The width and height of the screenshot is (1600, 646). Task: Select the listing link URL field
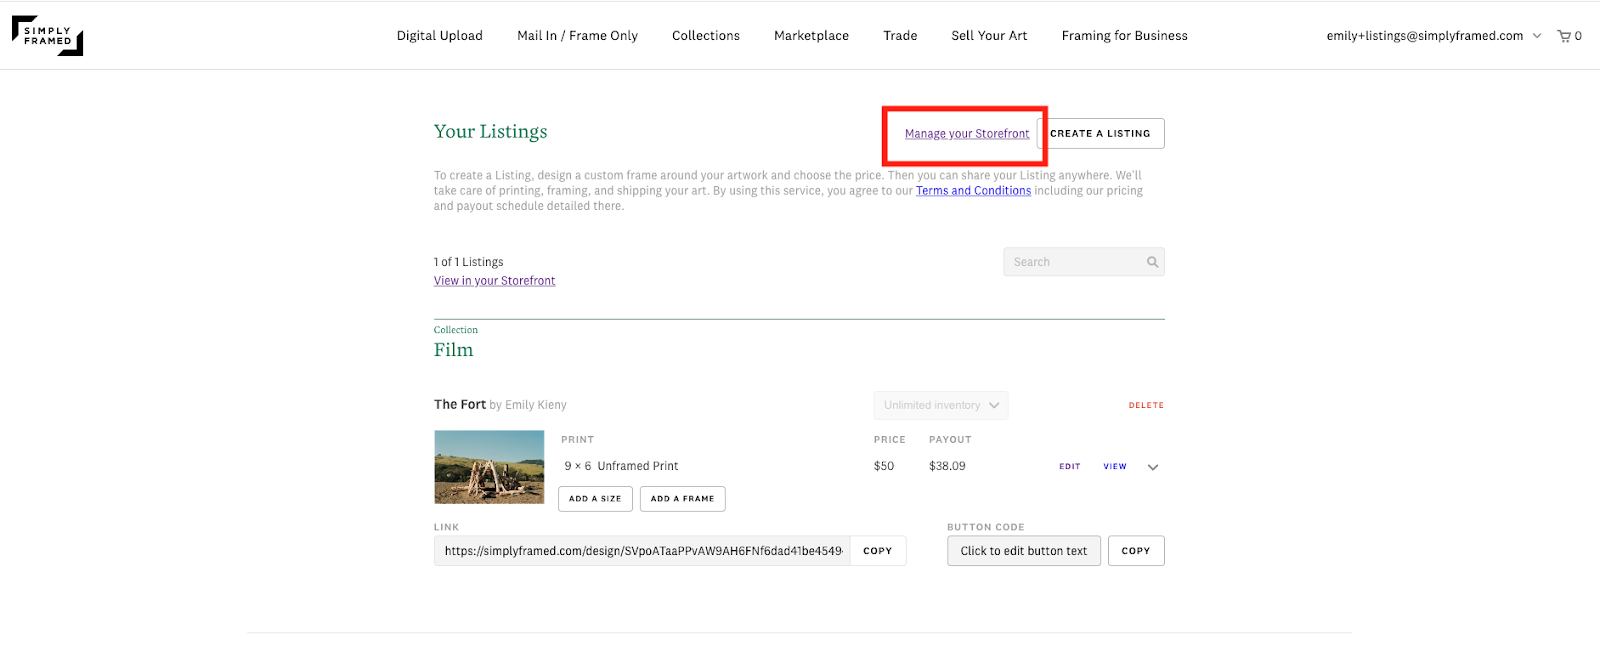(642, 551)
